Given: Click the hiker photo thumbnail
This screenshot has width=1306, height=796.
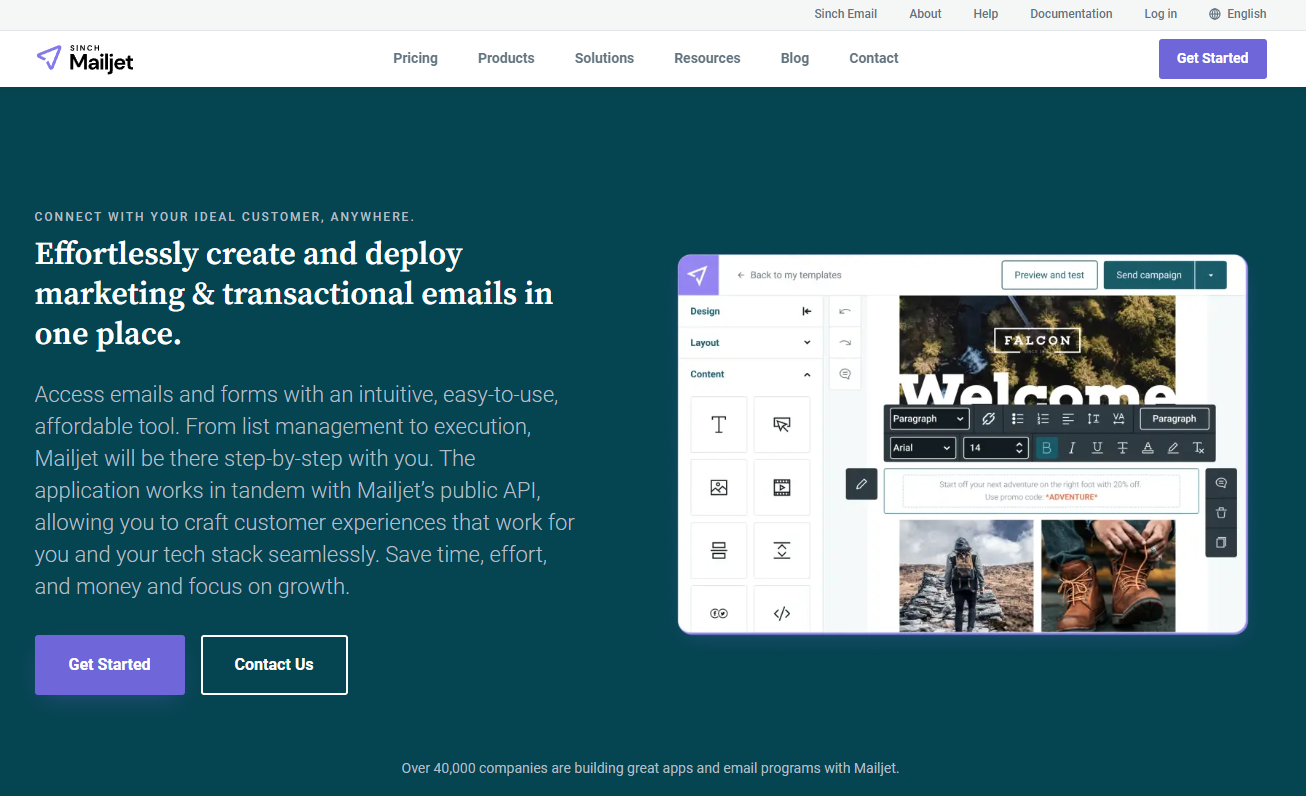Looking at the screenshot, I should coord(966,576).
